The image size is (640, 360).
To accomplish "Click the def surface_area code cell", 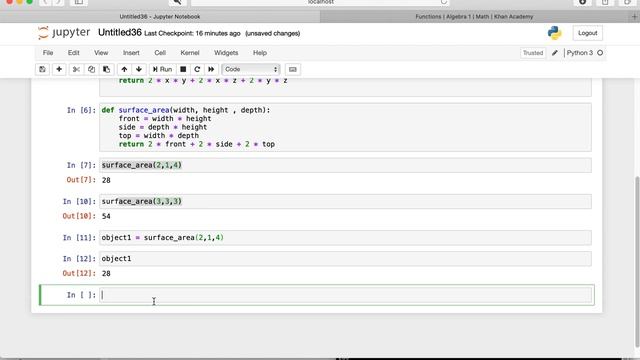I will [x=345, y=127].
